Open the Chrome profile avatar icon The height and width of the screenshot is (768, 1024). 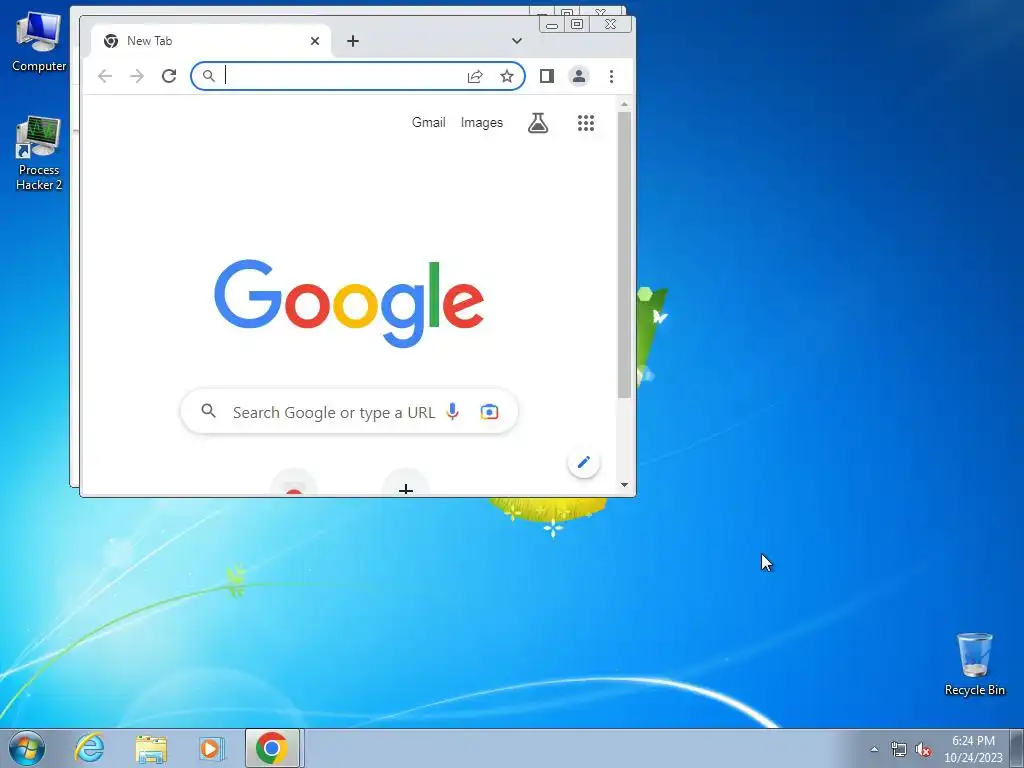[579, 76]
